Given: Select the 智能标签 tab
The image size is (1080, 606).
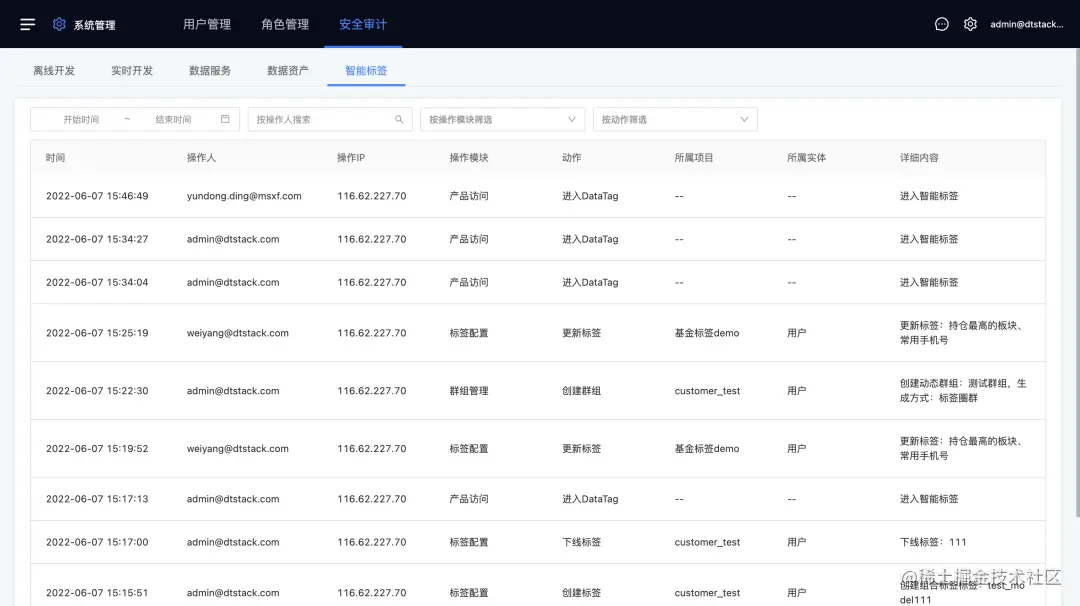Looking at the screenshot, I should tap(366, 70).
